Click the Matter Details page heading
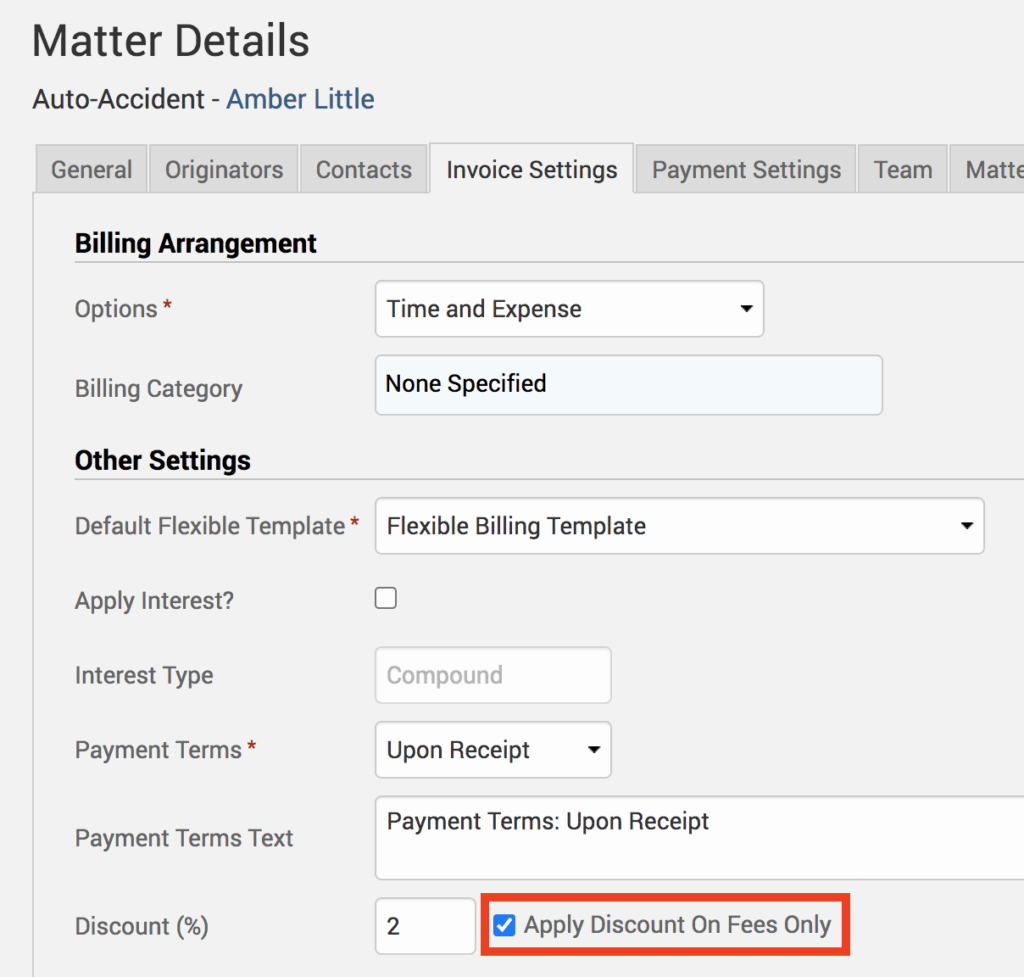The width and height of the screenshot is (1024, 977). (171, 42)
